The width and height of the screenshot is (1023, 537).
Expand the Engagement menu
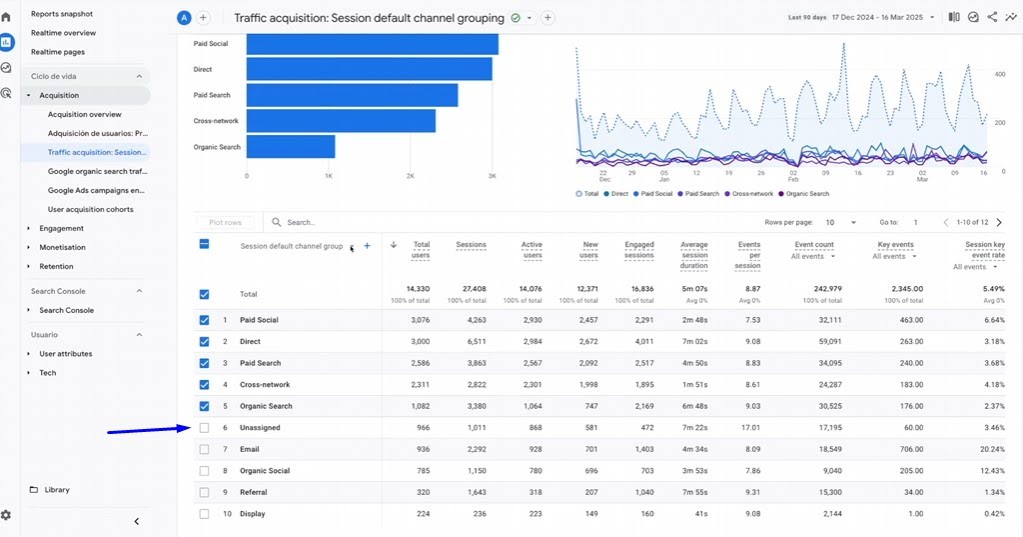(x=61, y=228)
